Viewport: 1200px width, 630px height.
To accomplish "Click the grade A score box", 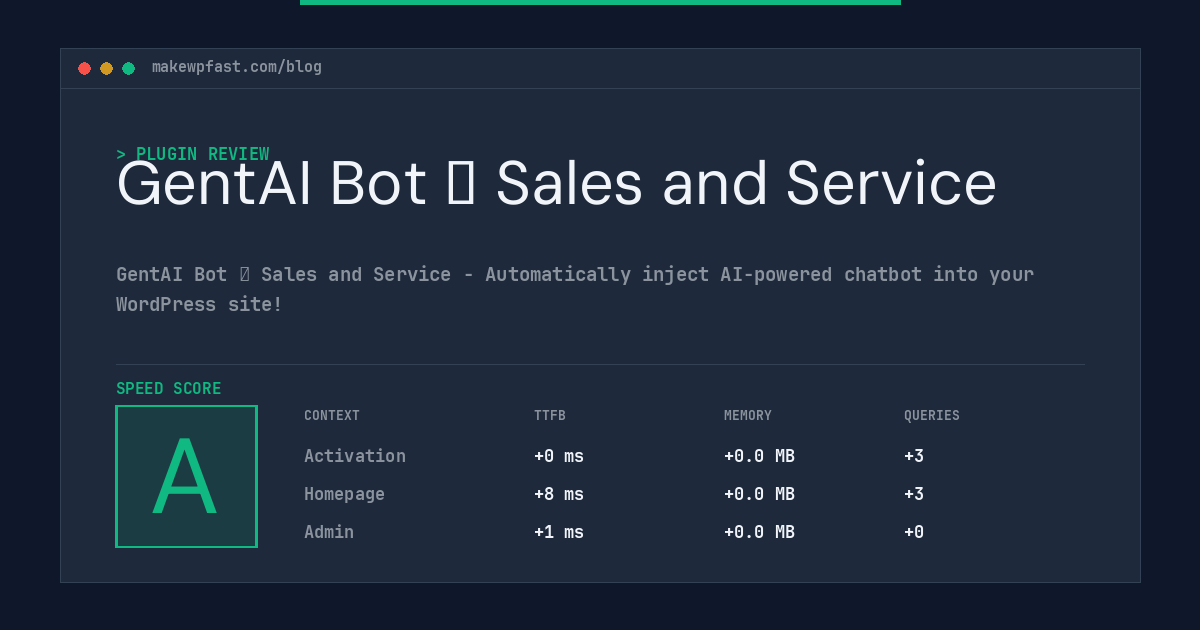I will 186,476.
